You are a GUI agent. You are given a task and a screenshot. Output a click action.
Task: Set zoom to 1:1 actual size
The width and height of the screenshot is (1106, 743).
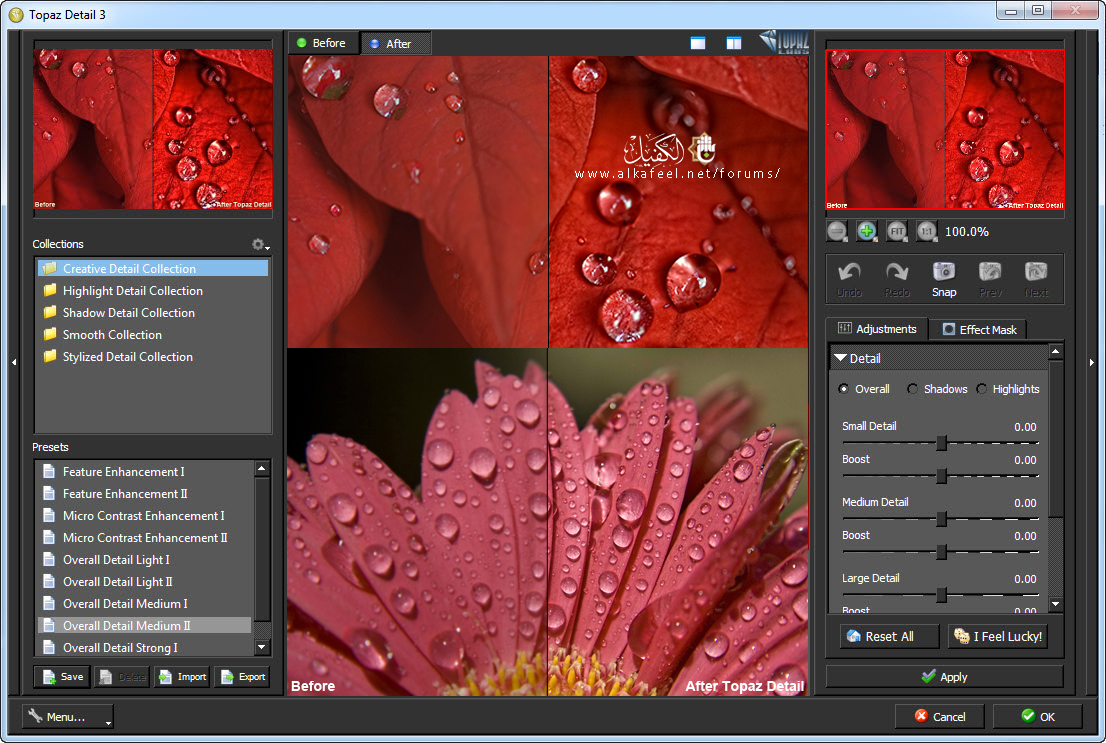926,231
